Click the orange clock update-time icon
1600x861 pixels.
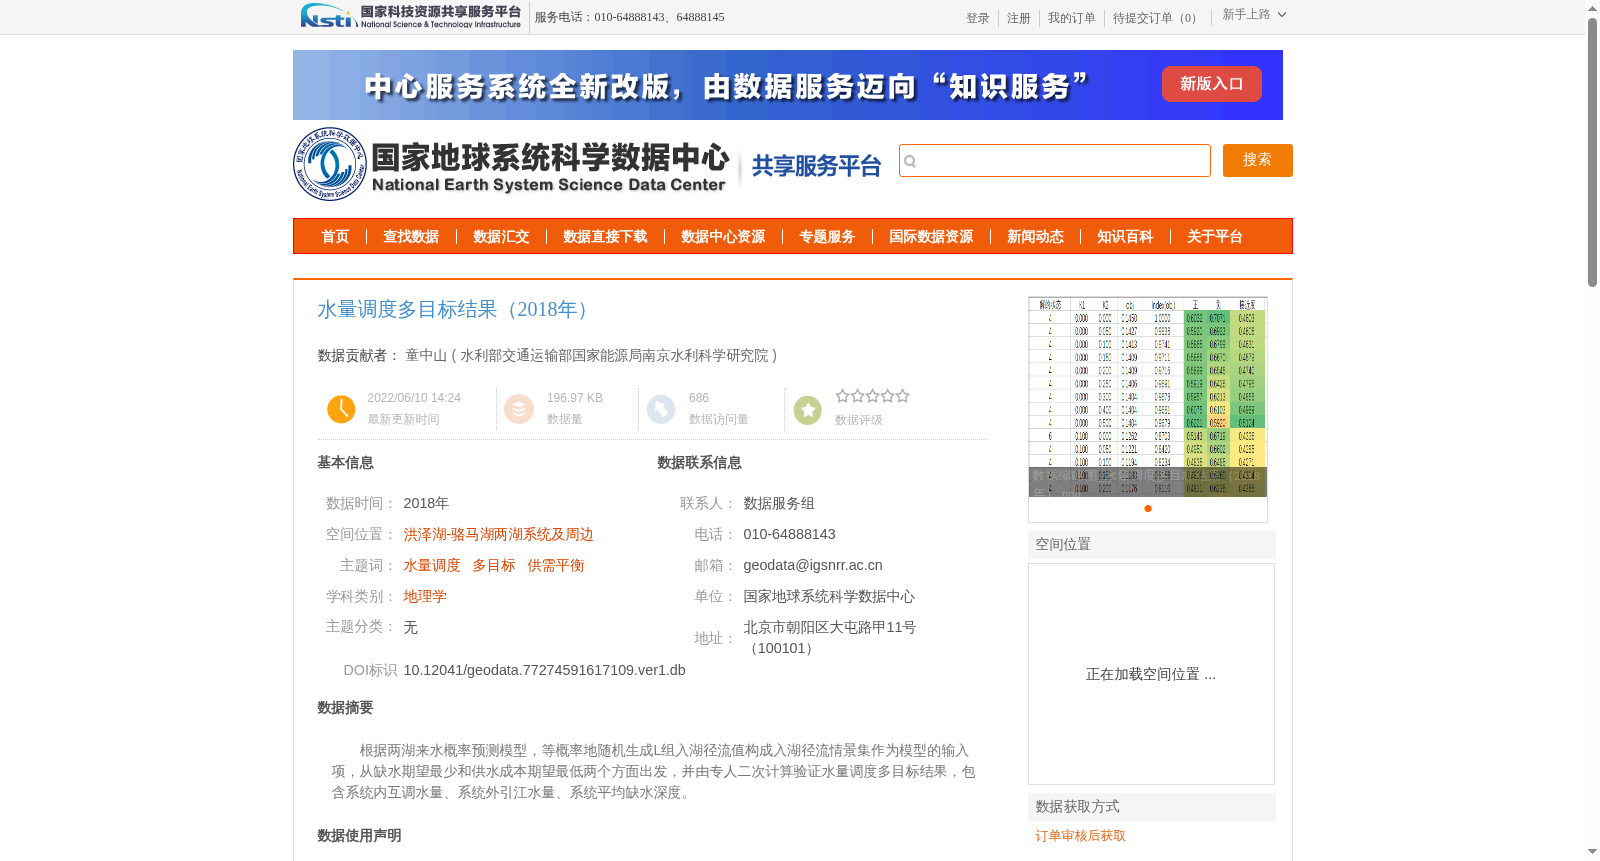(x=341, y=409)
